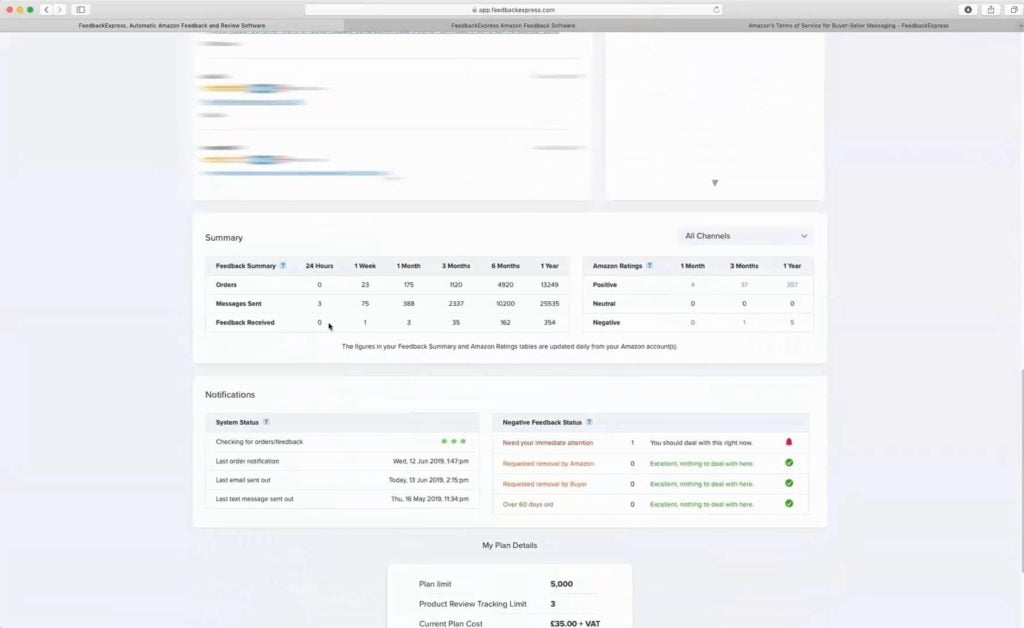Open the Safari share icon
The width and height of the screenshot is (1024, 628).
click(x=991, y=10)
